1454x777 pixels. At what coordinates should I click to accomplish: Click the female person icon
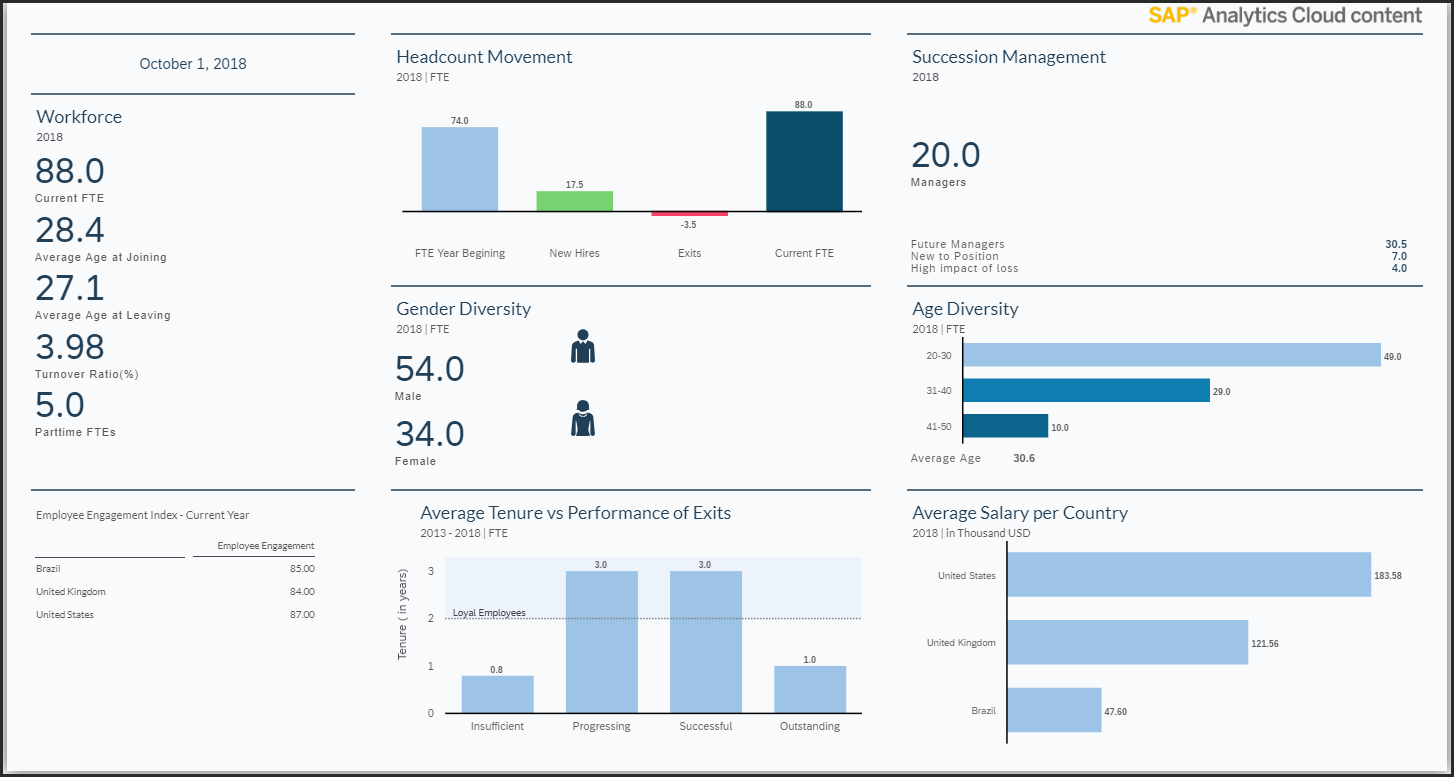click(583, 418)
